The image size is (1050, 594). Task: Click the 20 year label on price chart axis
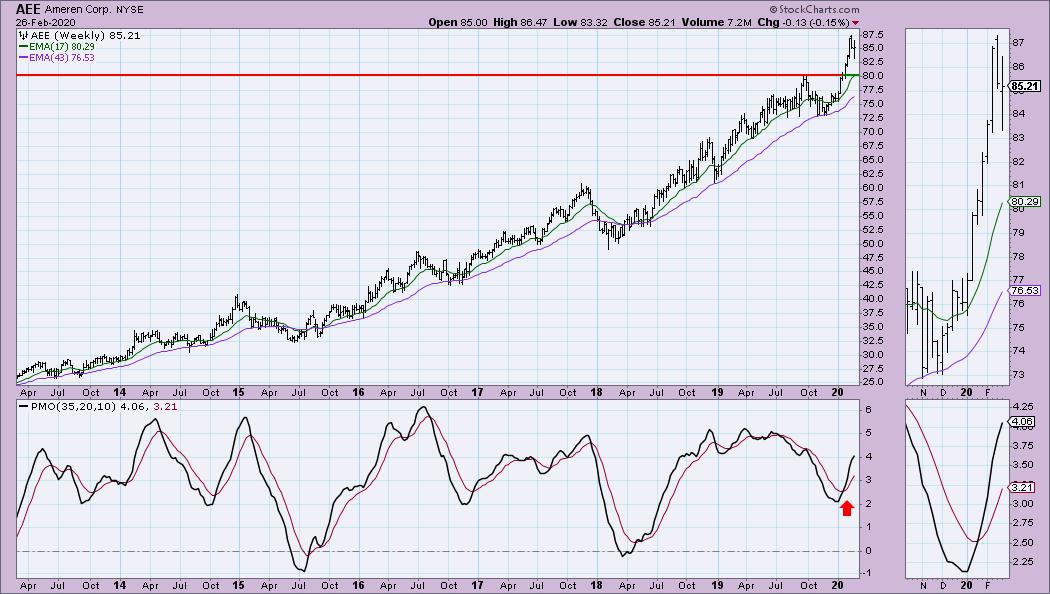click(x=836, y=392)
